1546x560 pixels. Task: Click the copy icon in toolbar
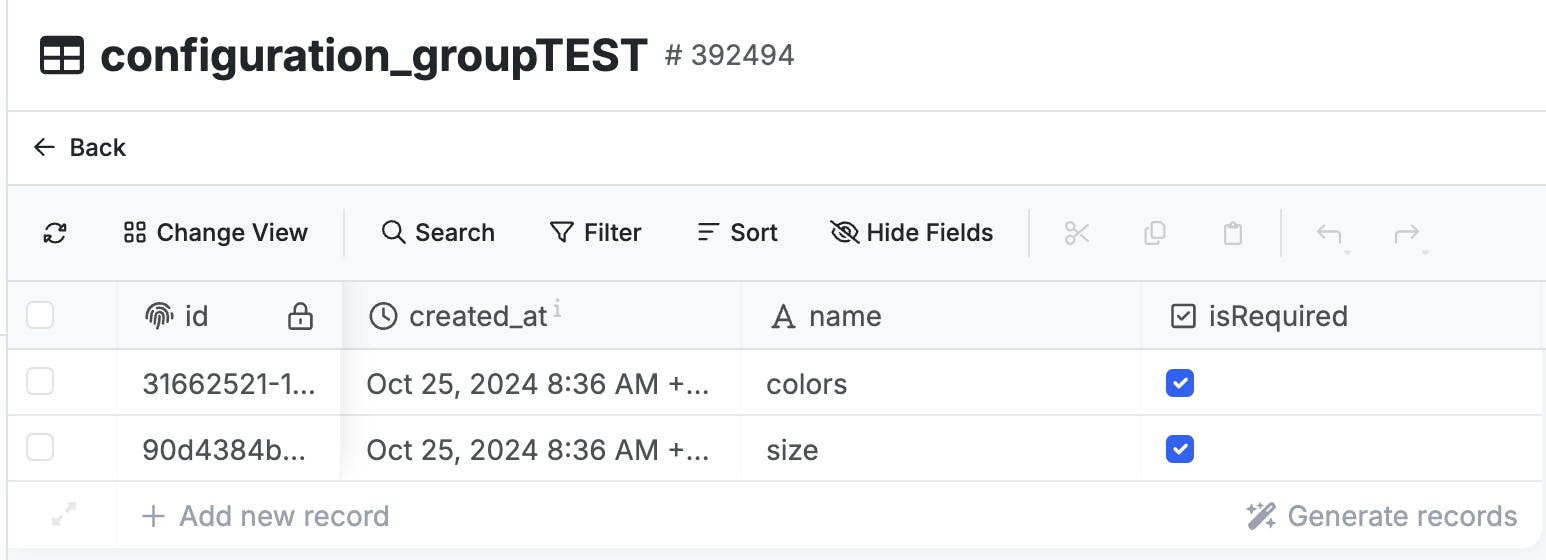pyautogui.click(x=1154, y=233)
